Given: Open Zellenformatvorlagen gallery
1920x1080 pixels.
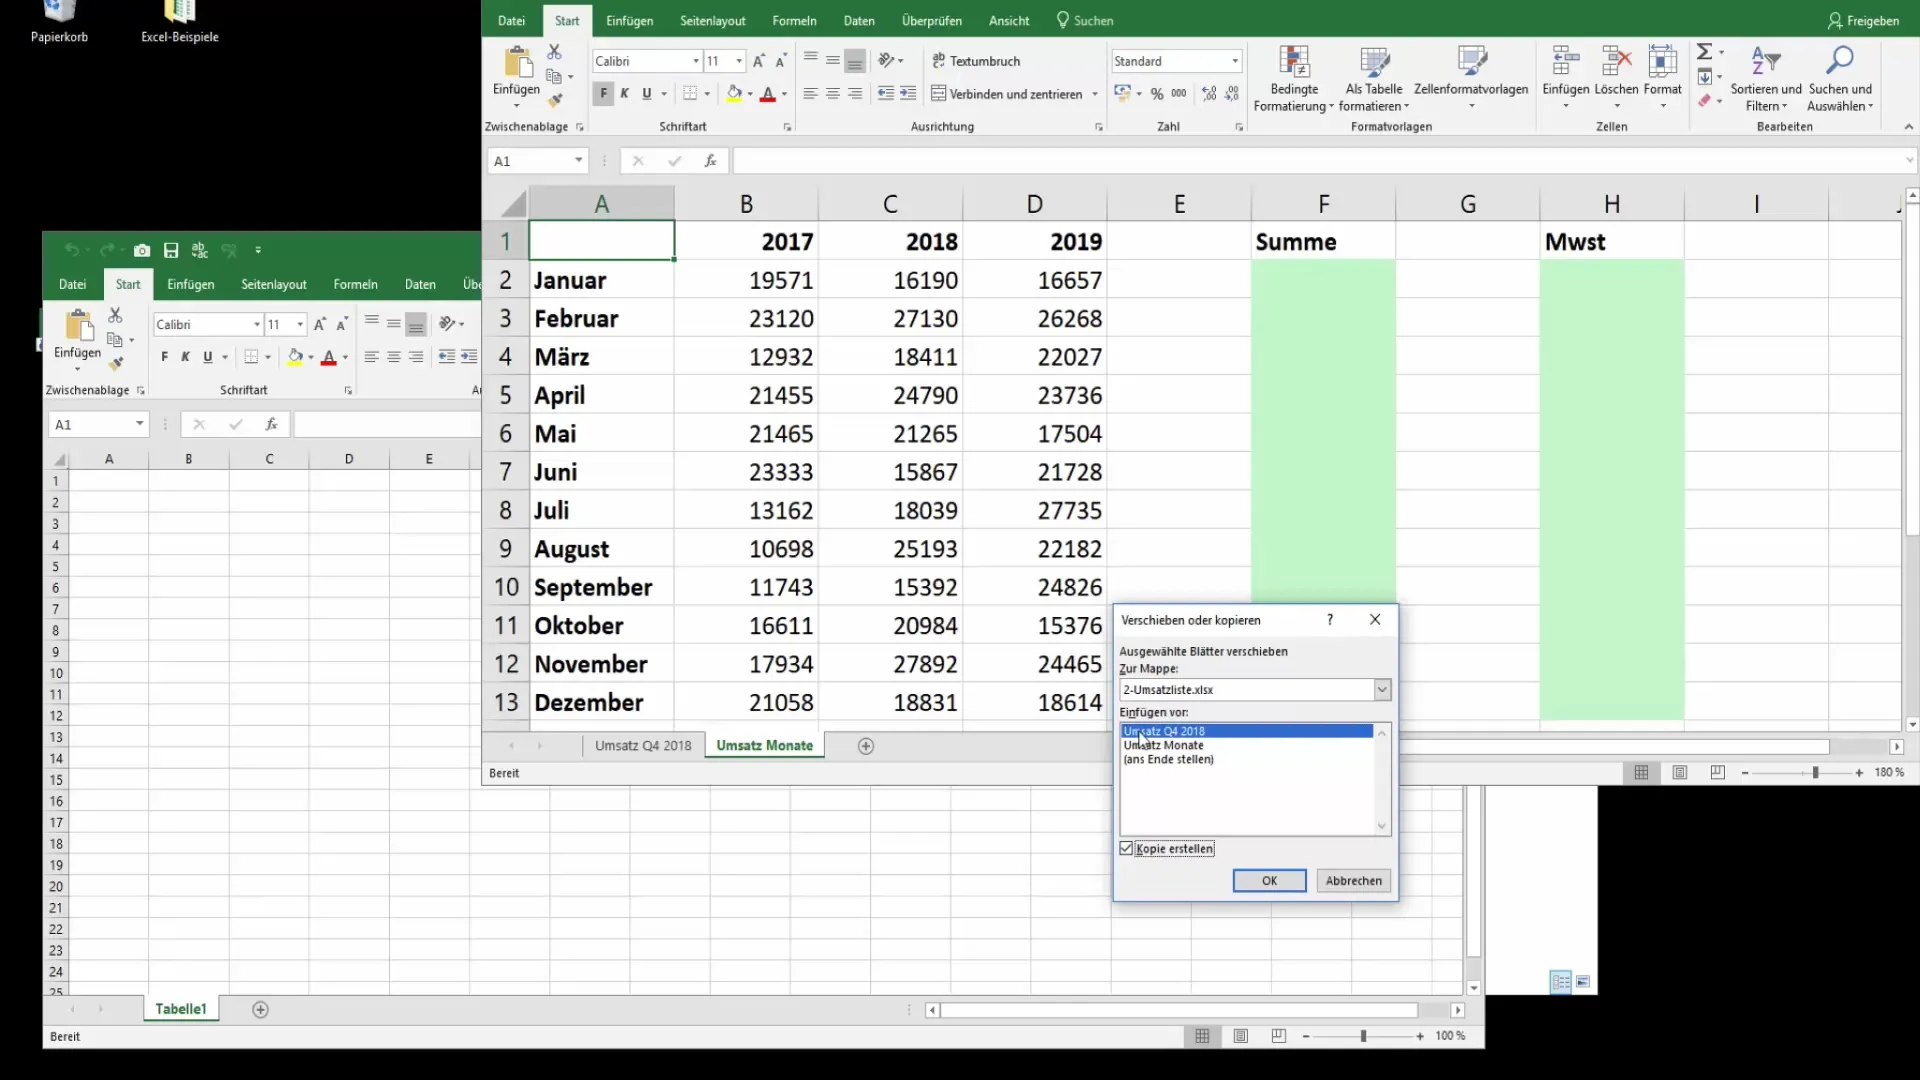Looking at the screenshot, I should click(x=1471, y=79).
